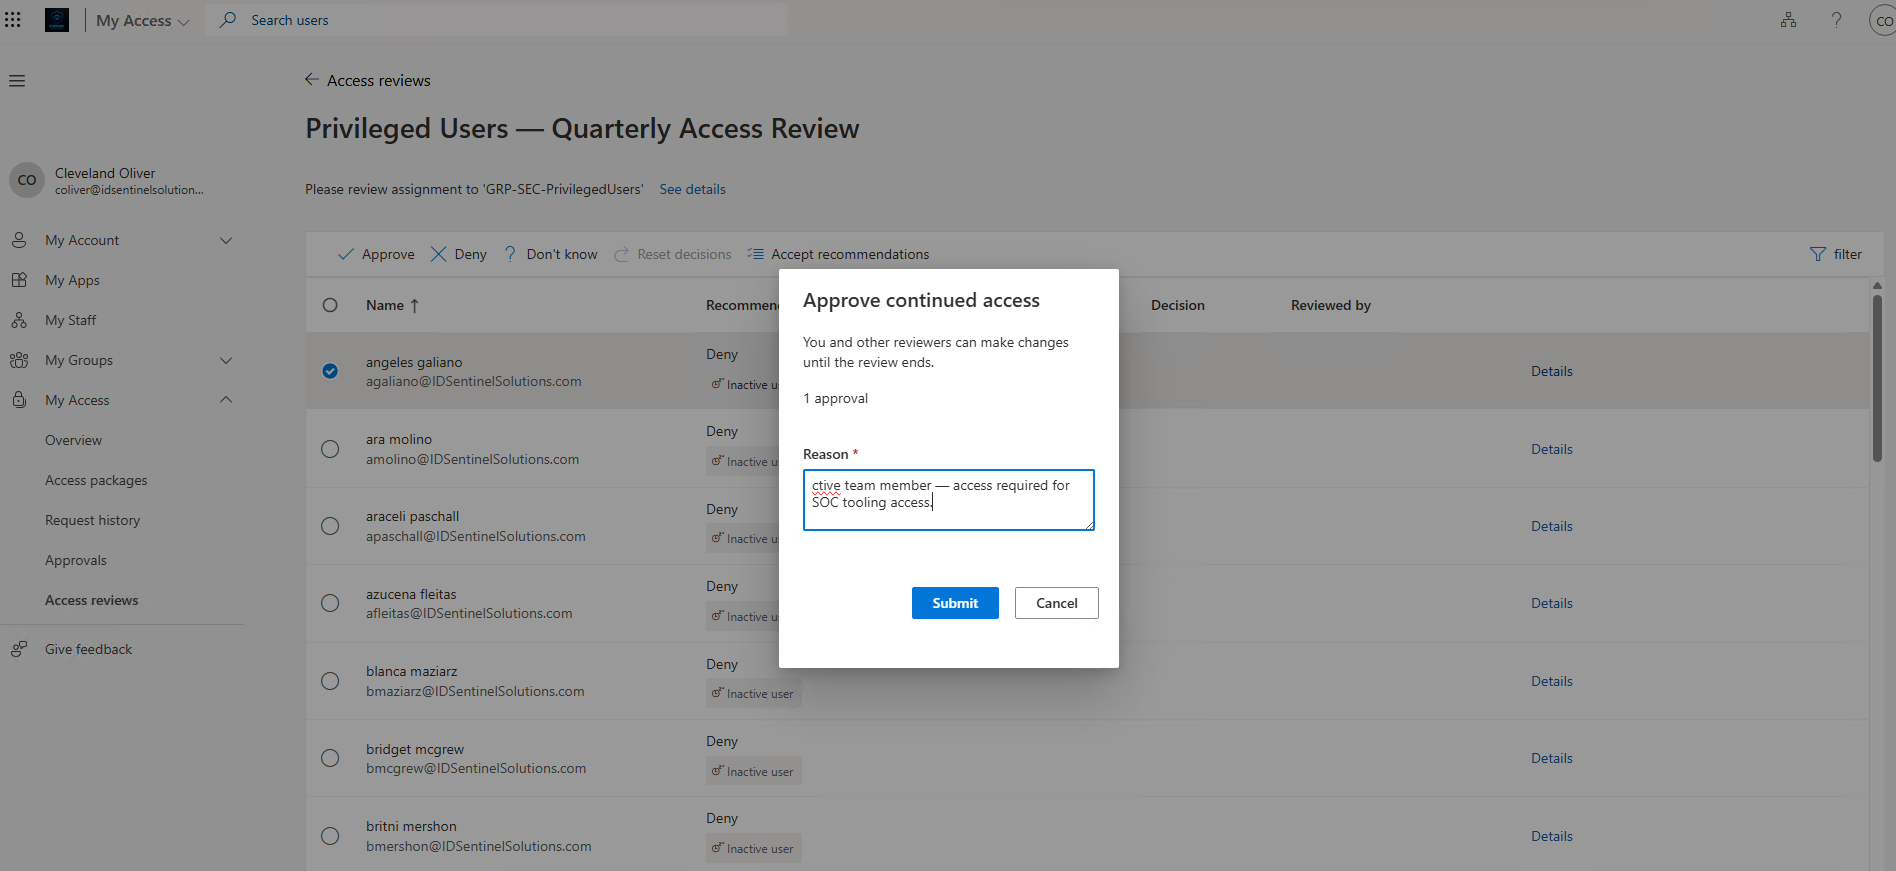Viewport: 1896px width, 871px height.
Task: Click the Search users box
Action: pyautogui.click(x=497, y=20)
